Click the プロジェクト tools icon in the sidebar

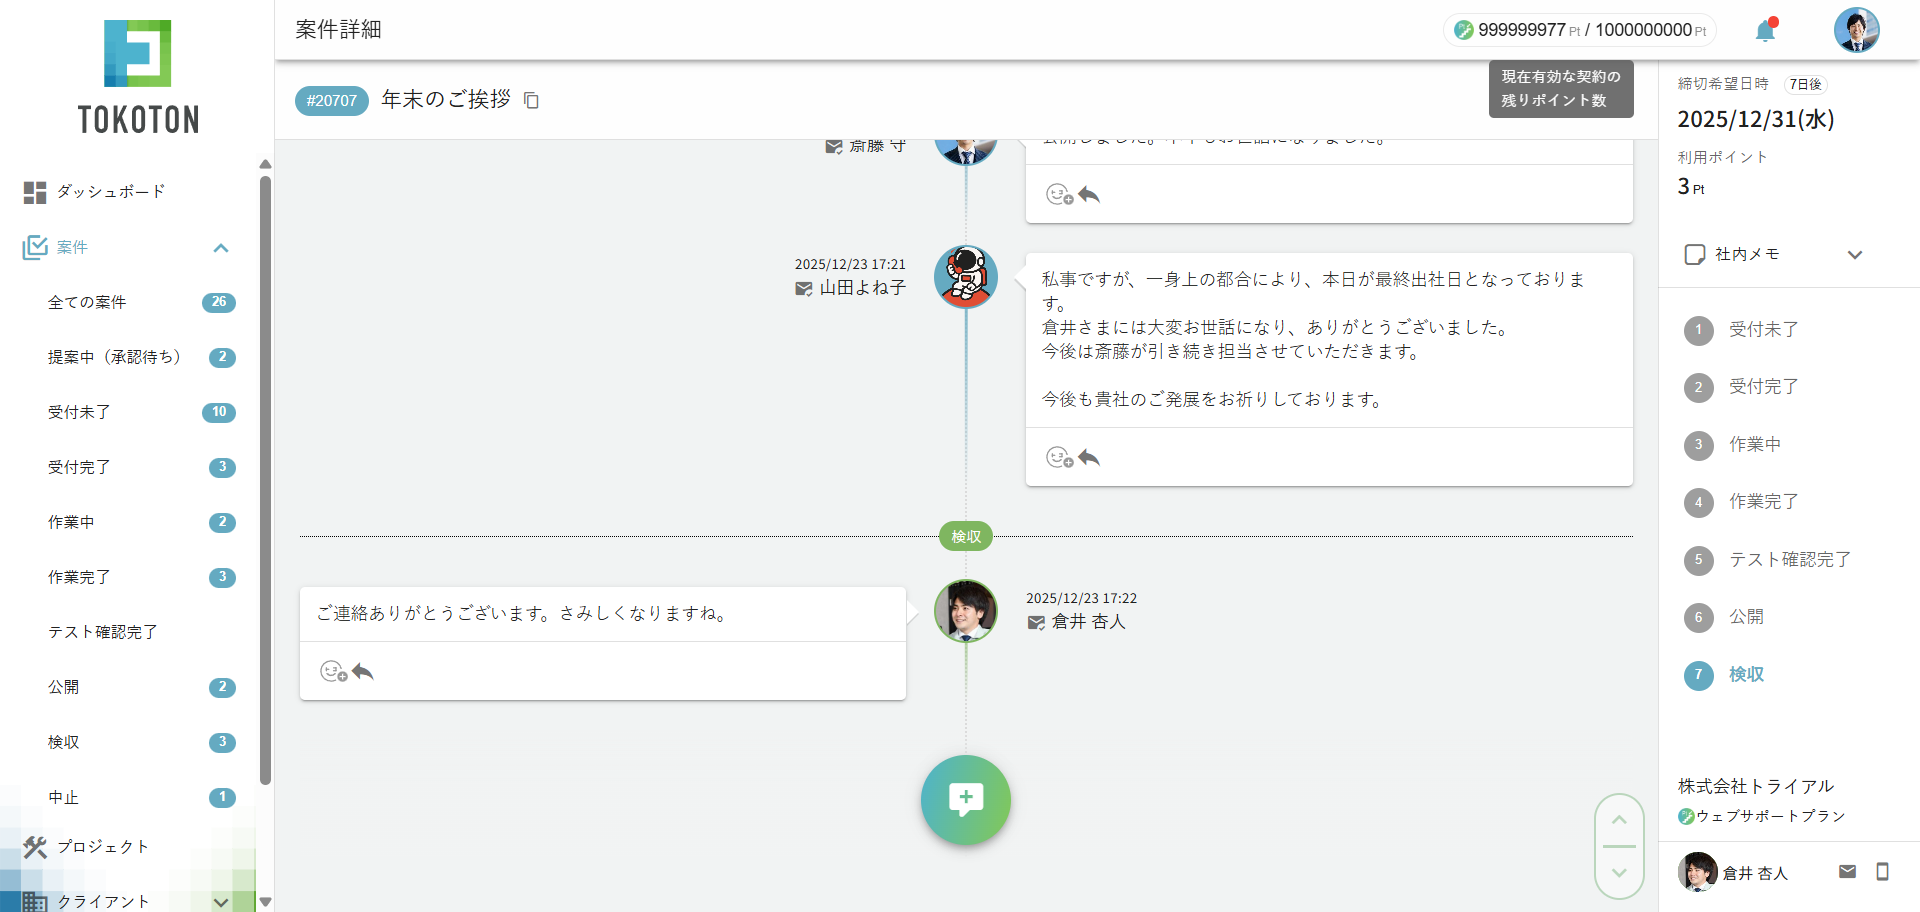[35, 847]
